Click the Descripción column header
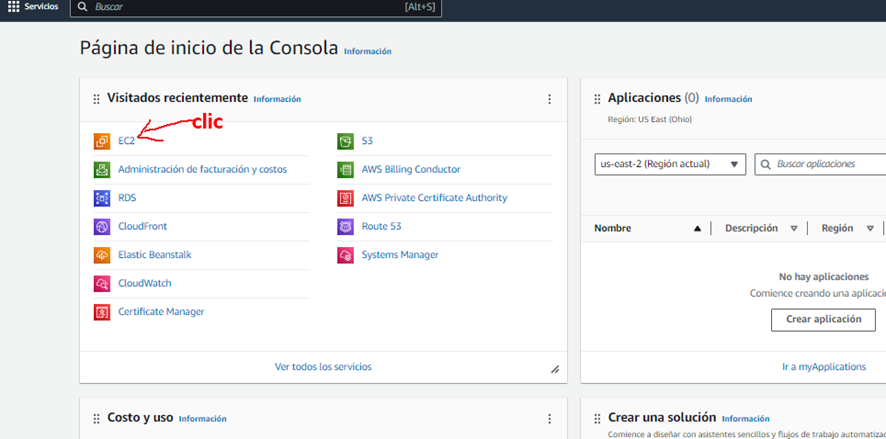This screenshot has width=886, height=439. click(x=752, y=229)
